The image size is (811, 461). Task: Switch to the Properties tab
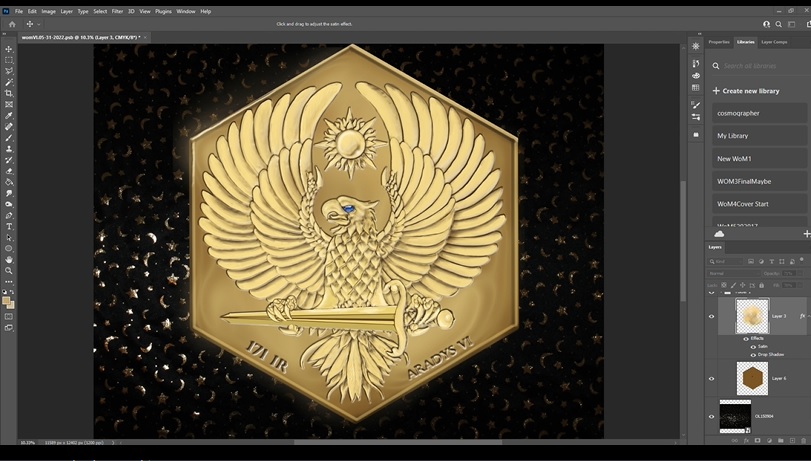click(x=719, y=42)
